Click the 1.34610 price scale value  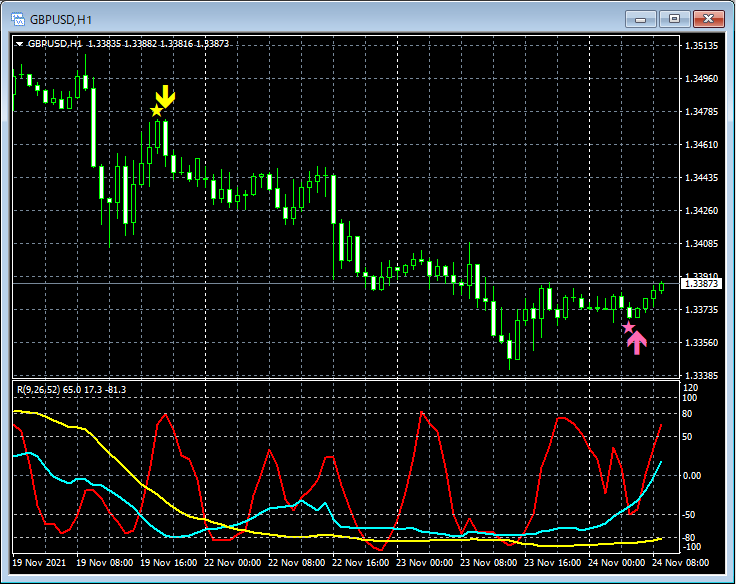[702, 145]
